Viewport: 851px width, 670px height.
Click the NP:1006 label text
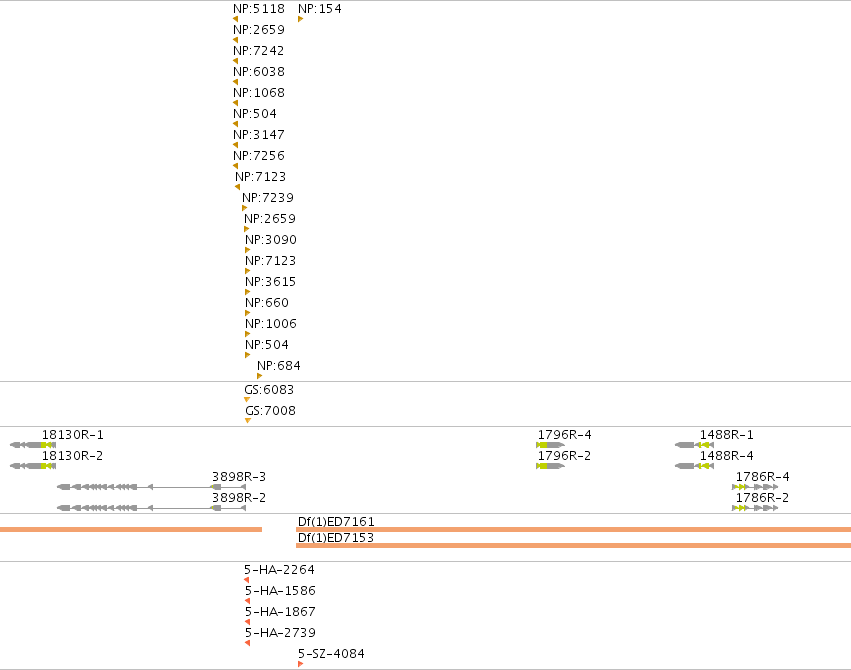point(271,324)
